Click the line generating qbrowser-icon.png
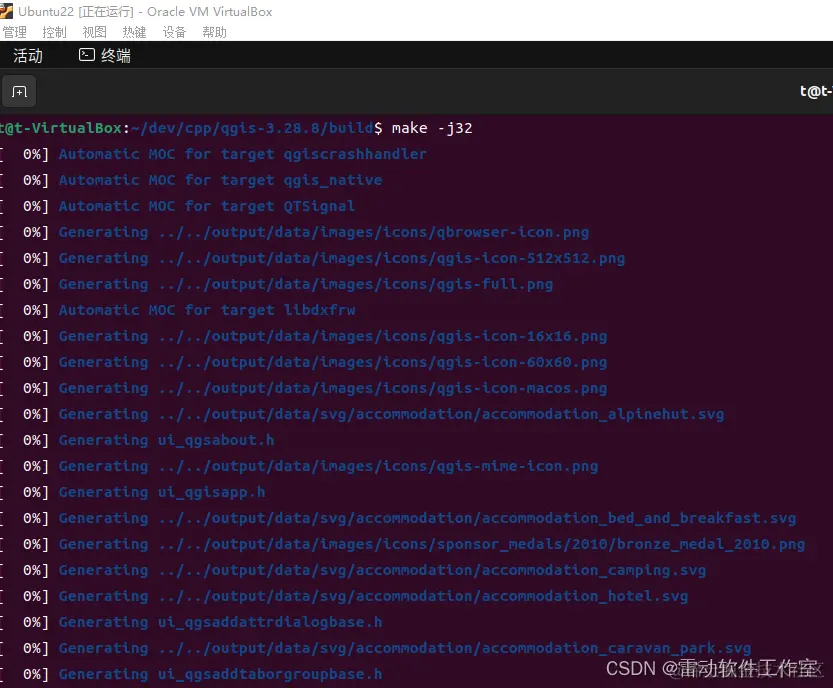833x688 pixels. (324, 232)
